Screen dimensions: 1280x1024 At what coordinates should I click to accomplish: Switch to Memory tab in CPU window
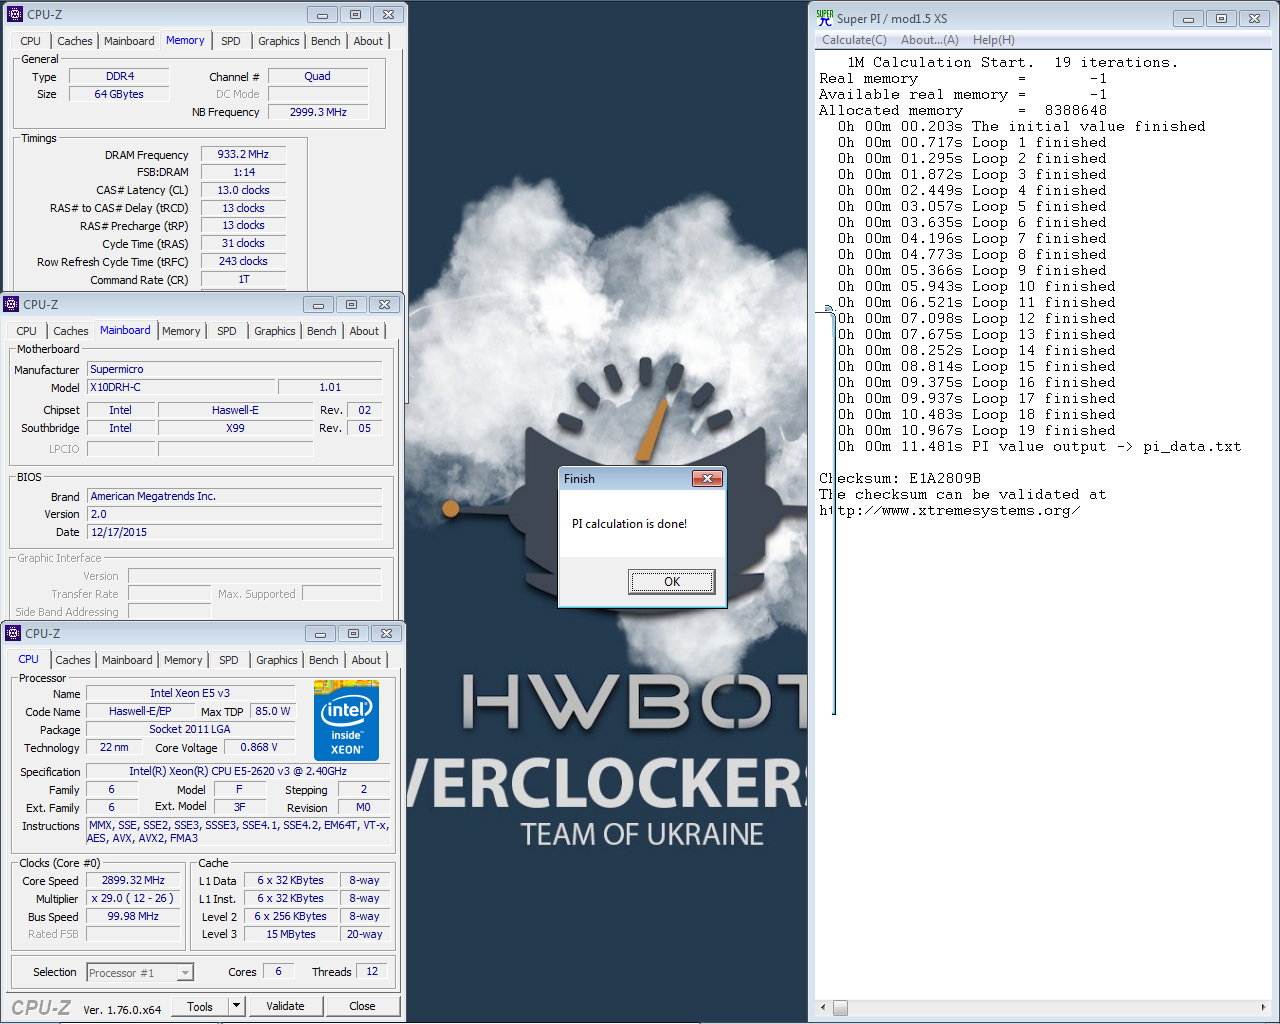pyautogui.click(x=183, y=660)
